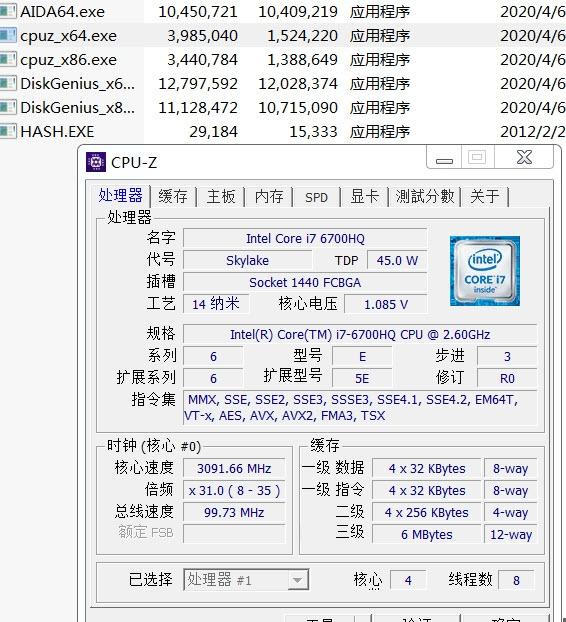The width and height of the screenshot is (566, 622).
Task: Click the AIDA64.exe file icon
Action: pos(8,11)
